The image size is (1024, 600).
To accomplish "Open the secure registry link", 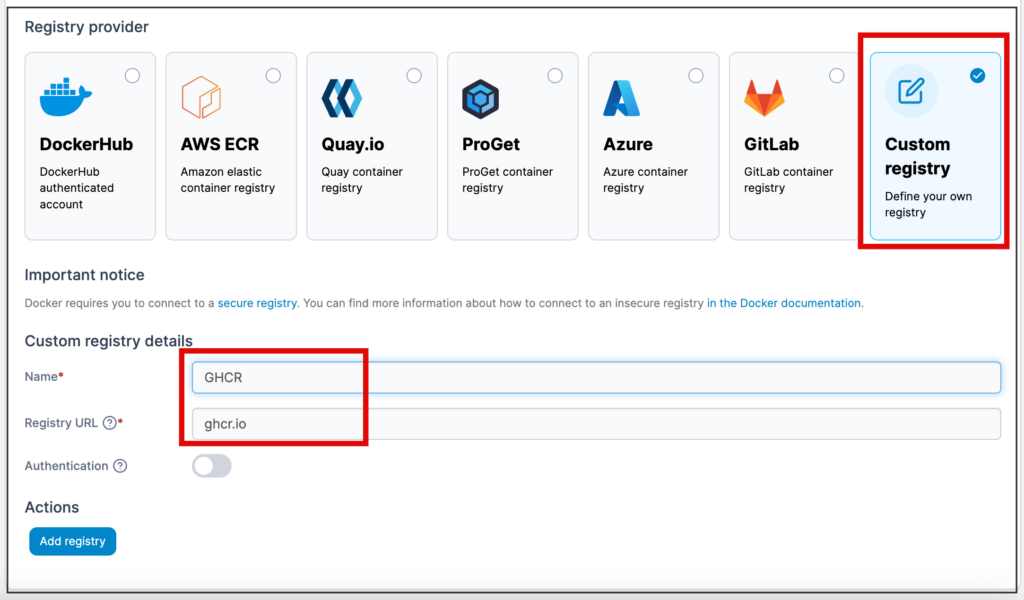I will (x=257, y=303).
